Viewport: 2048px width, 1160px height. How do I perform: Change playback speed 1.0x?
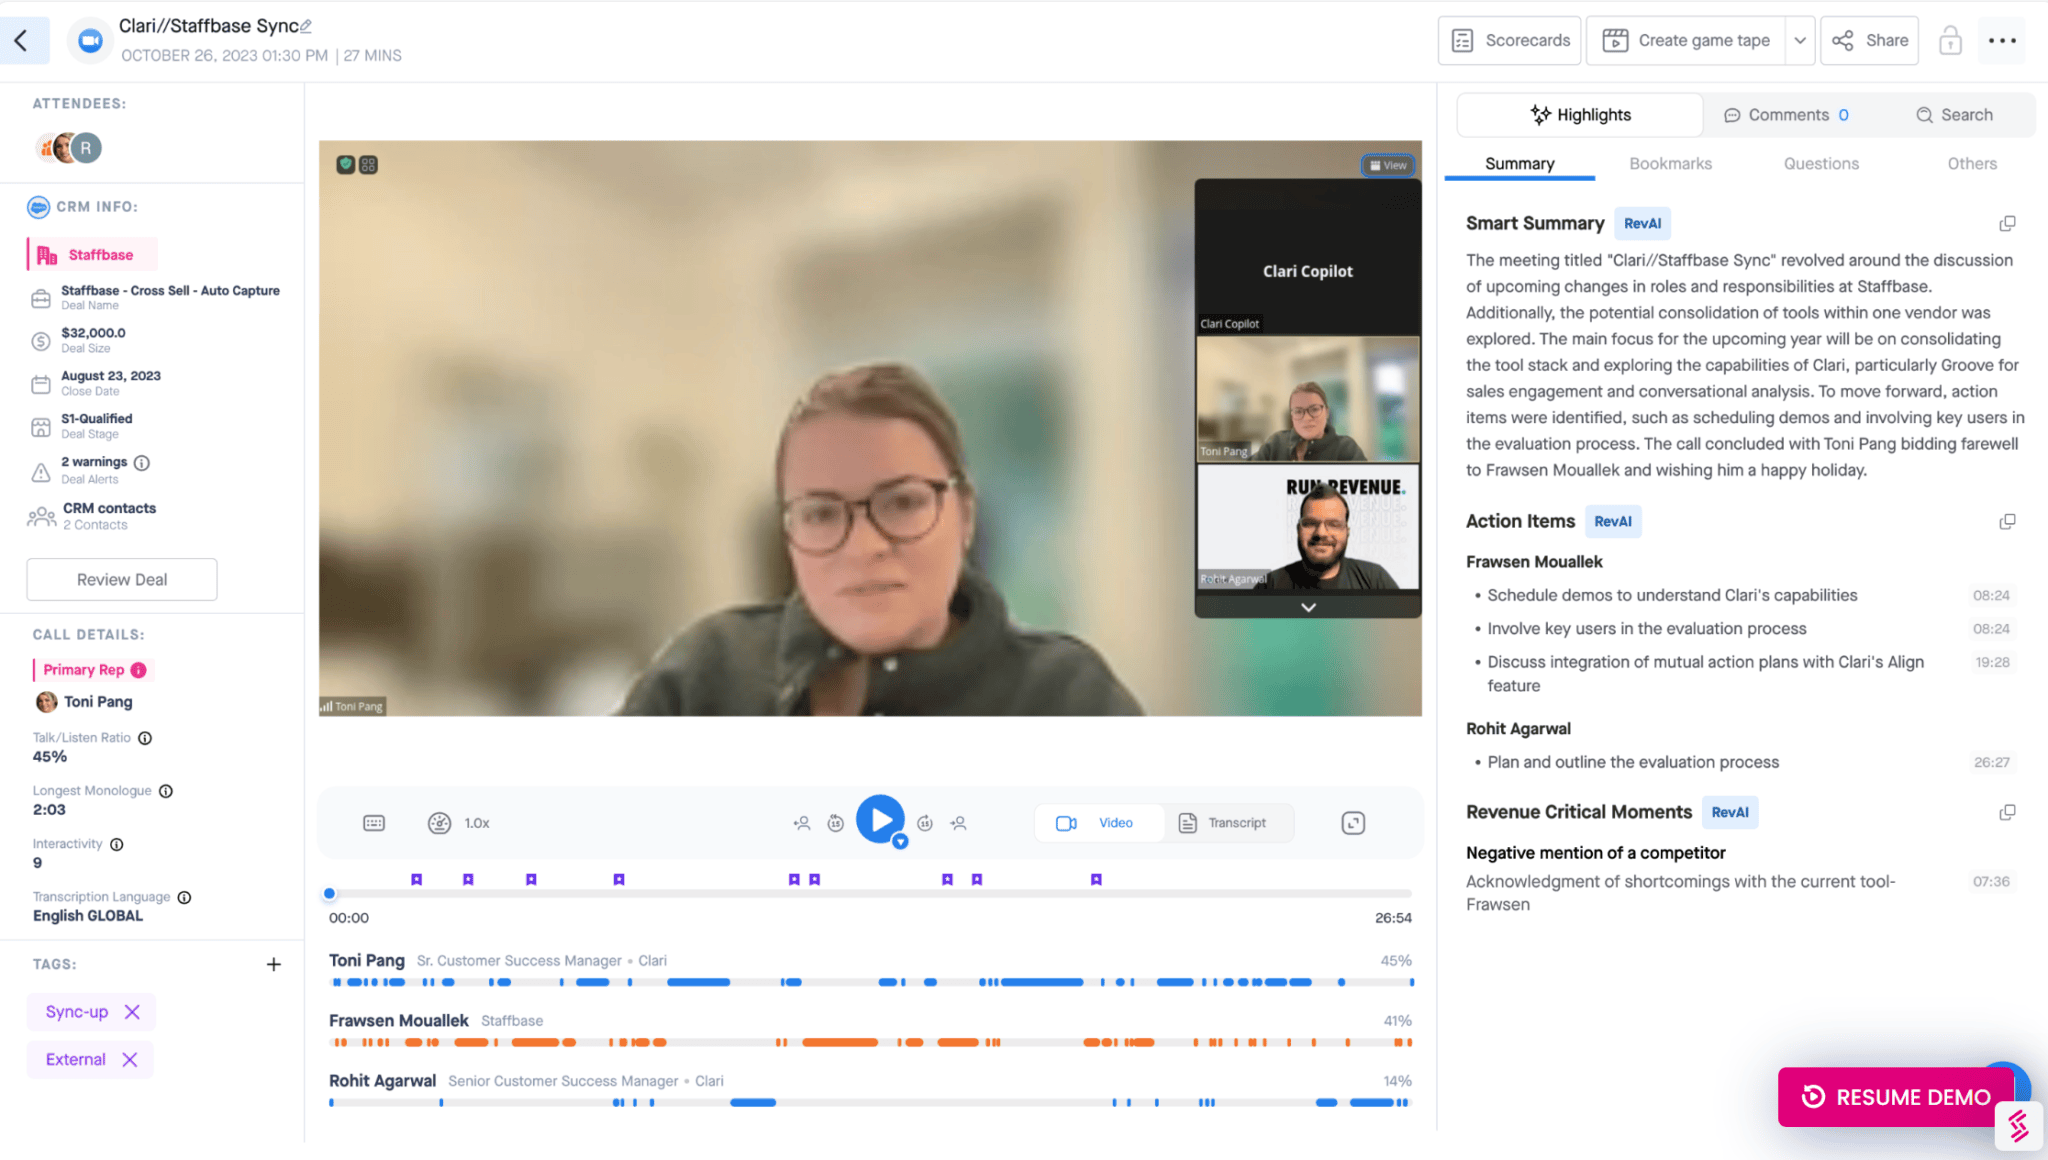[x=459, y=824]
